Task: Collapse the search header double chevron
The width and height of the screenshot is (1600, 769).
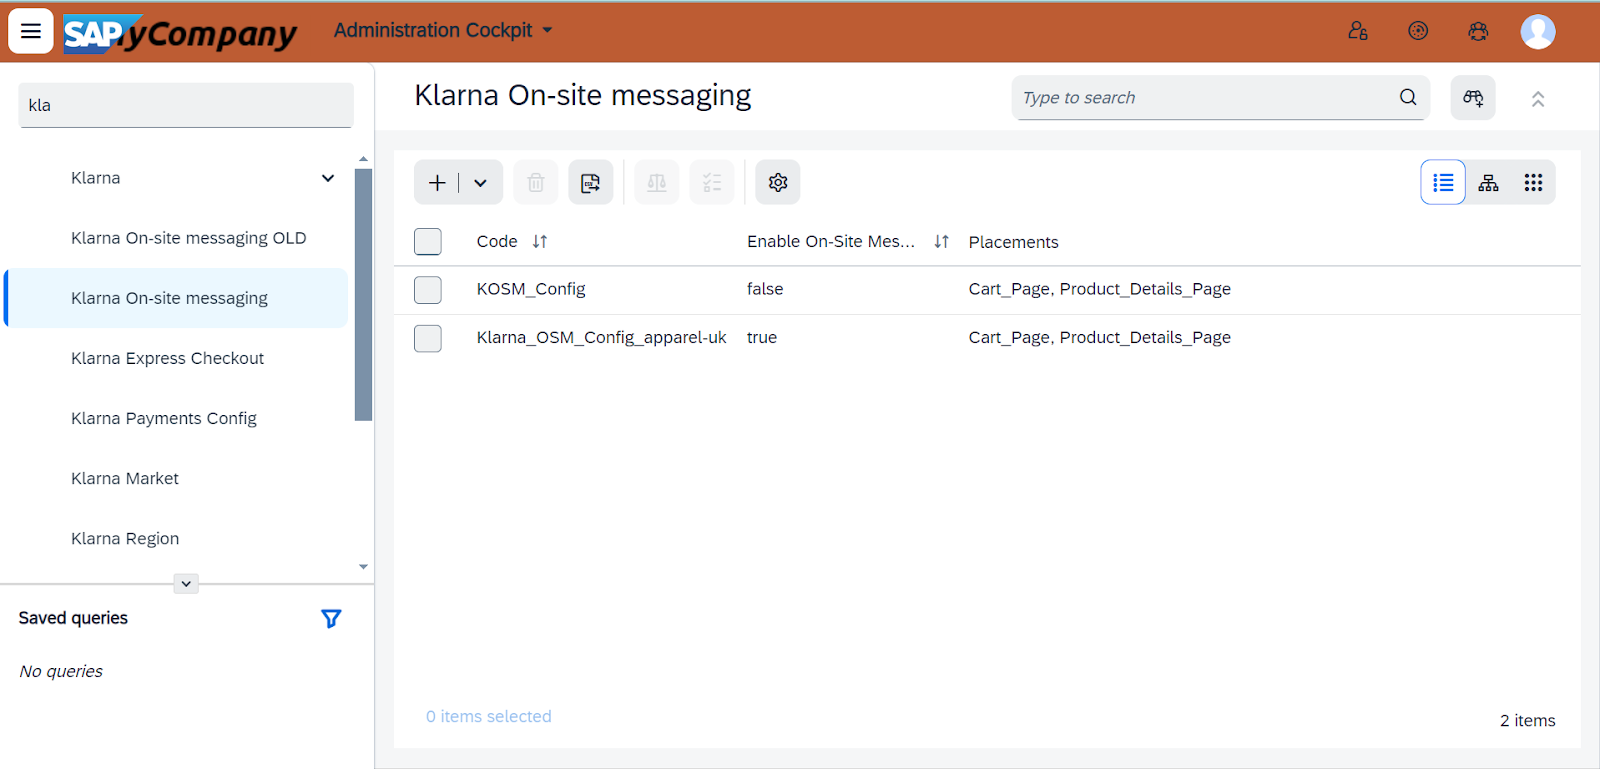Action: [x=1538, y=98]
